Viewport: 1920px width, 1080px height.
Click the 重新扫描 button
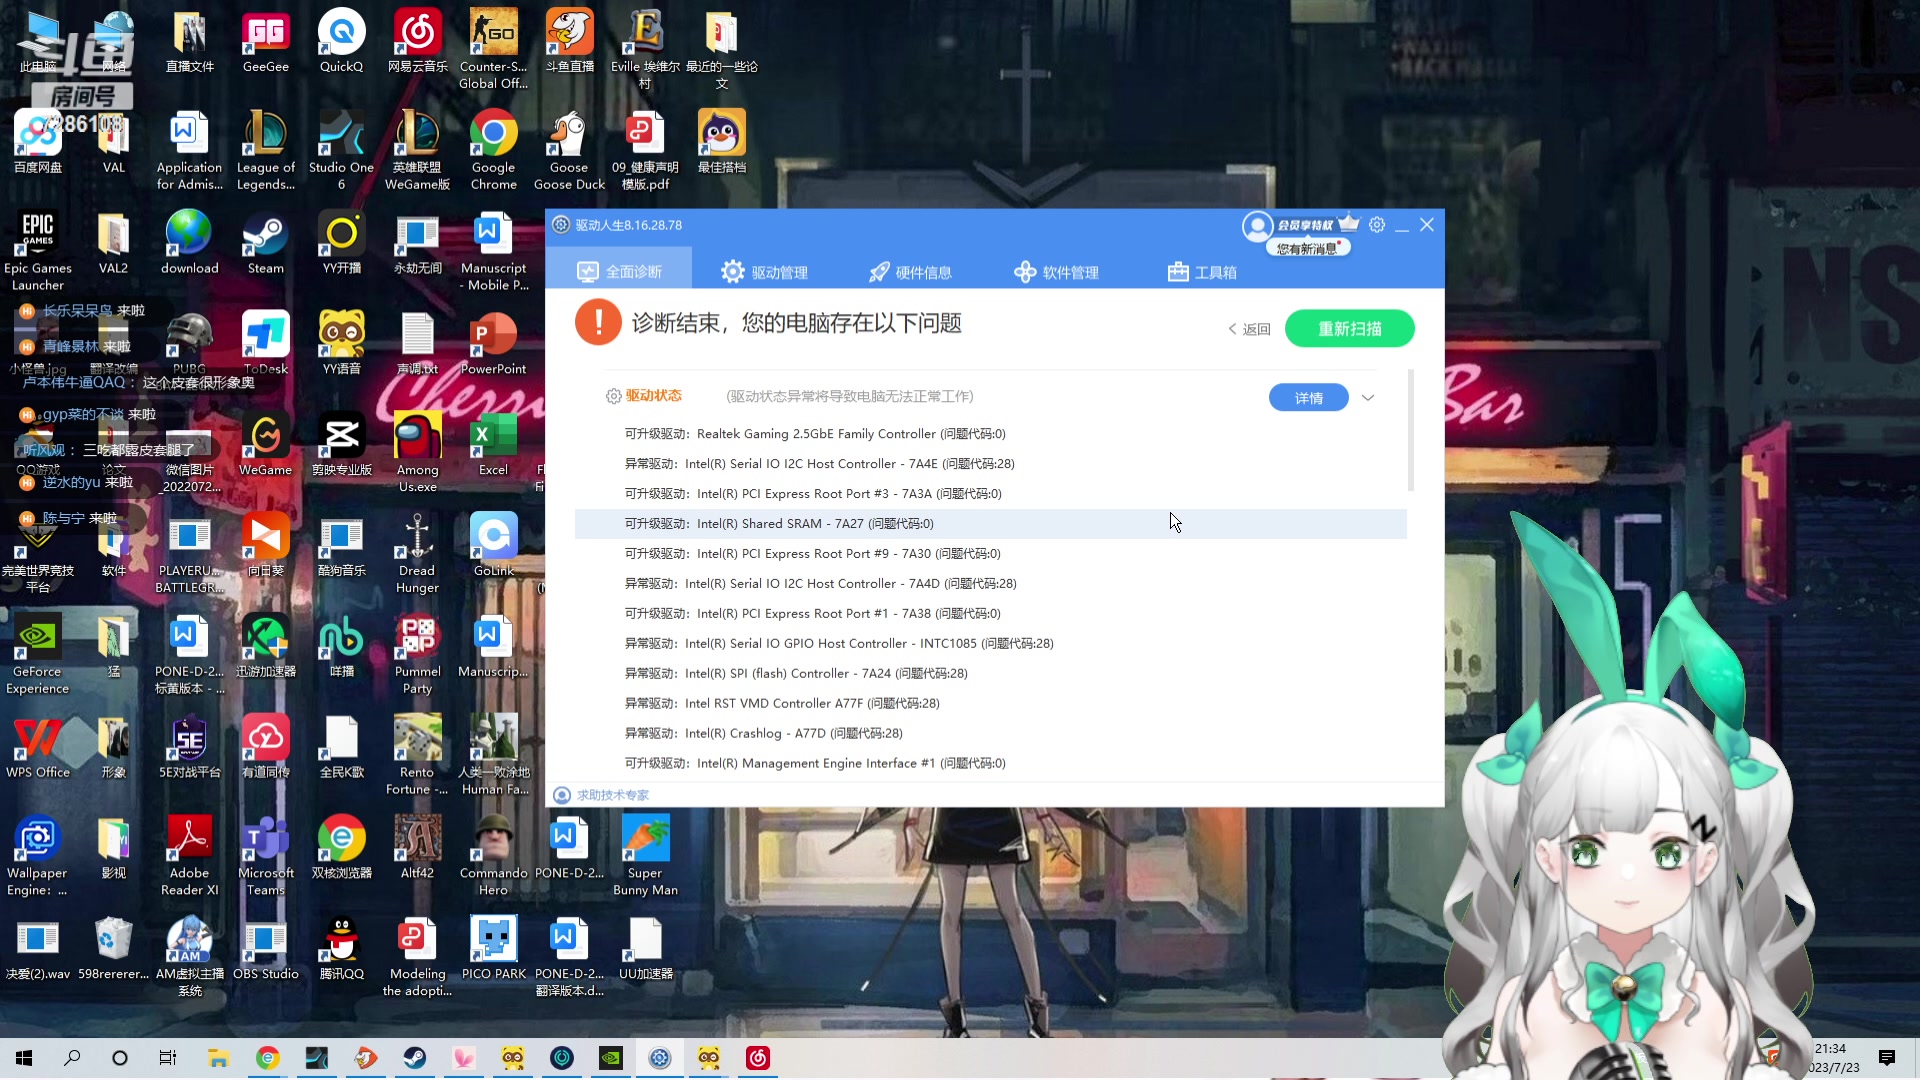1349,329
